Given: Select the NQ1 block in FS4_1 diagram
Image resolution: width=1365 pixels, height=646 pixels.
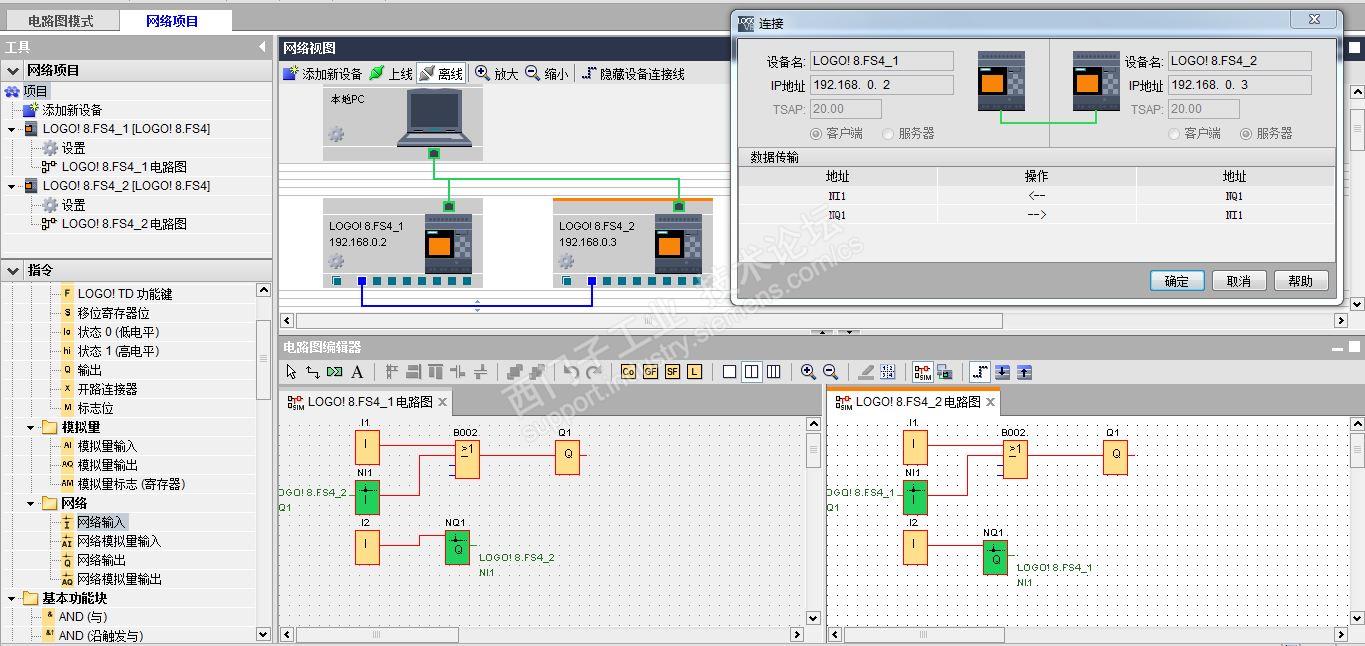Looking at the screenshot, I should [458, 548].
